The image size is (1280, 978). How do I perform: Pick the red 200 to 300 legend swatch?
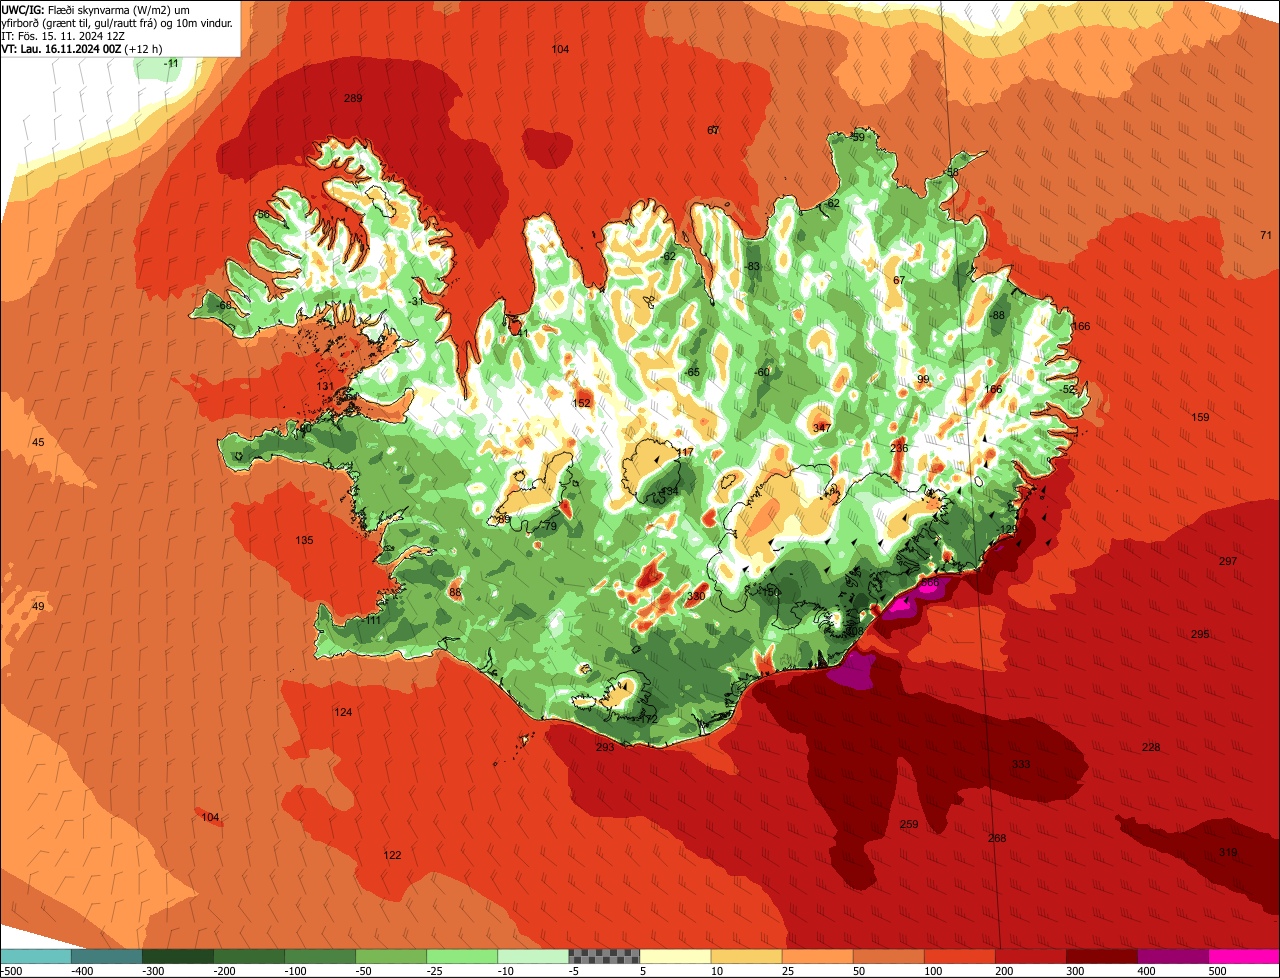pyautogui.click(x=1031, y=956)
